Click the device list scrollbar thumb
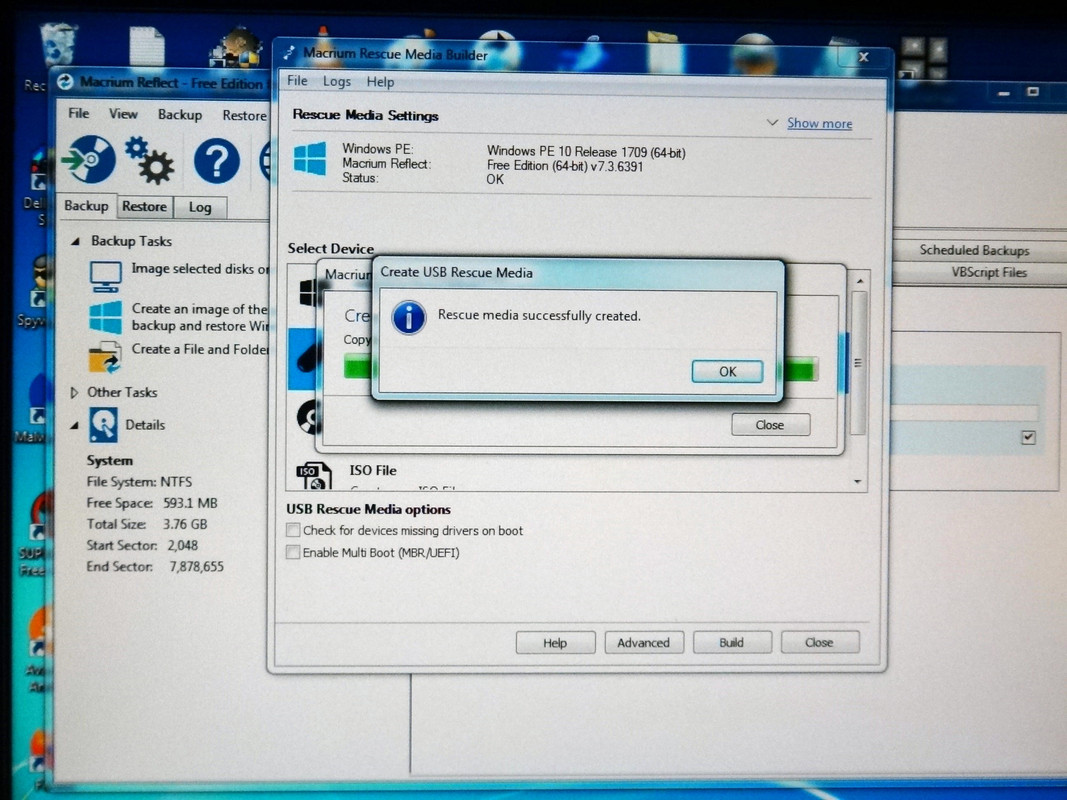 859,362
